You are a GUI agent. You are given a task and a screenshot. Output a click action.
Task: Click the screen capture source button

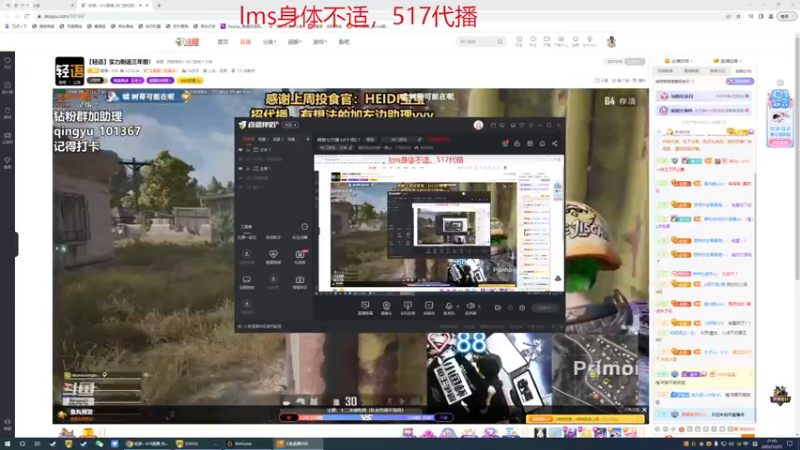(365, 307)
